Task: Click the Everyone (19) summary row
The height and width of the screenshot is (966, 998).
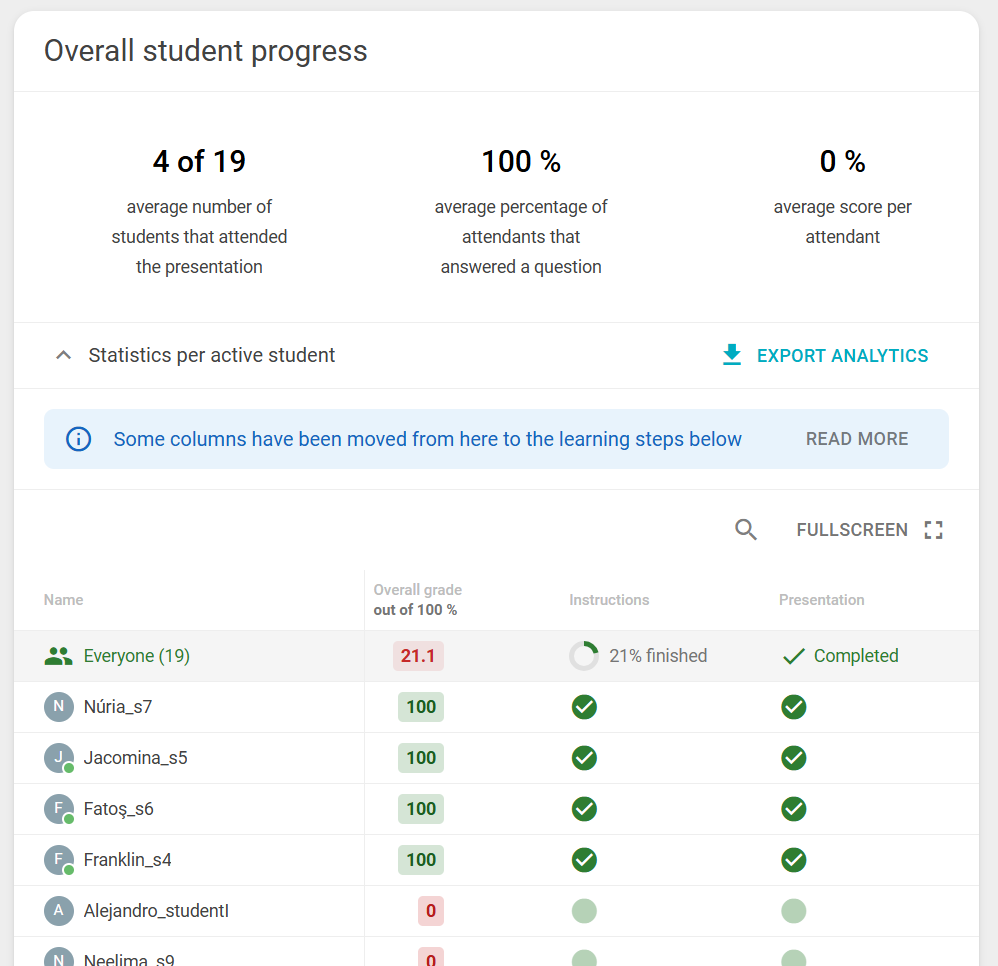Action: (x=496, y=656)
